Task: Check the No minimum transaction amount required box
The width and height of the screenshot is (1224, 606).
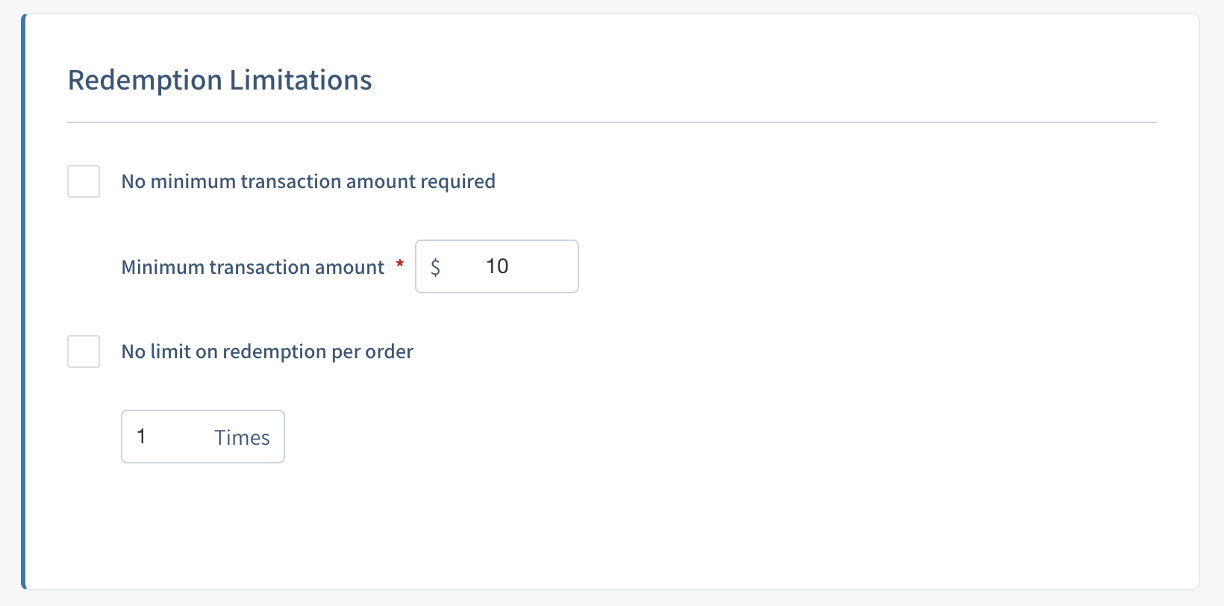Action: [84, 182]
